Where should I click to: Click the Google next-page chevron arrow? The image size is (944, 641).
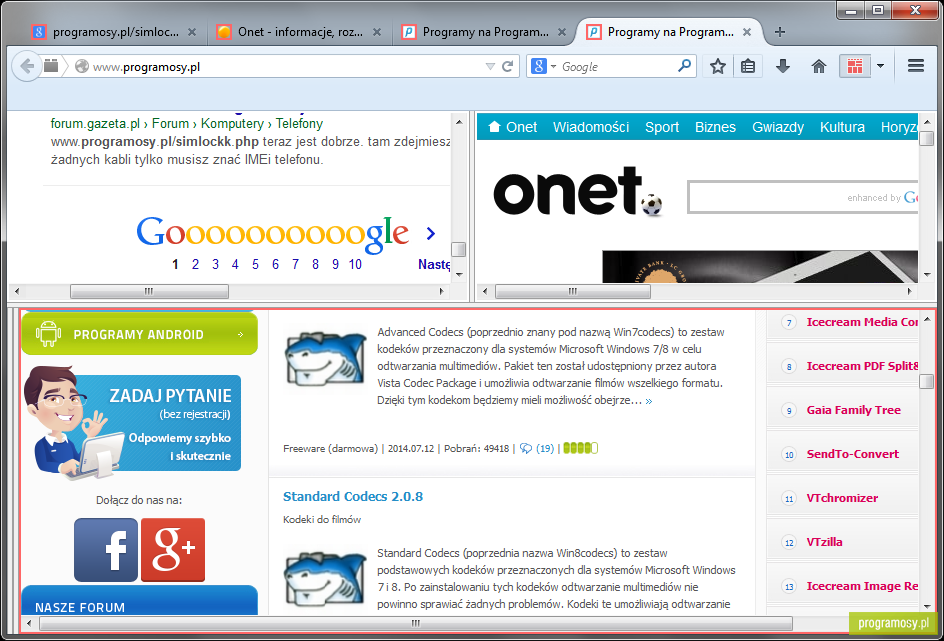430,233
